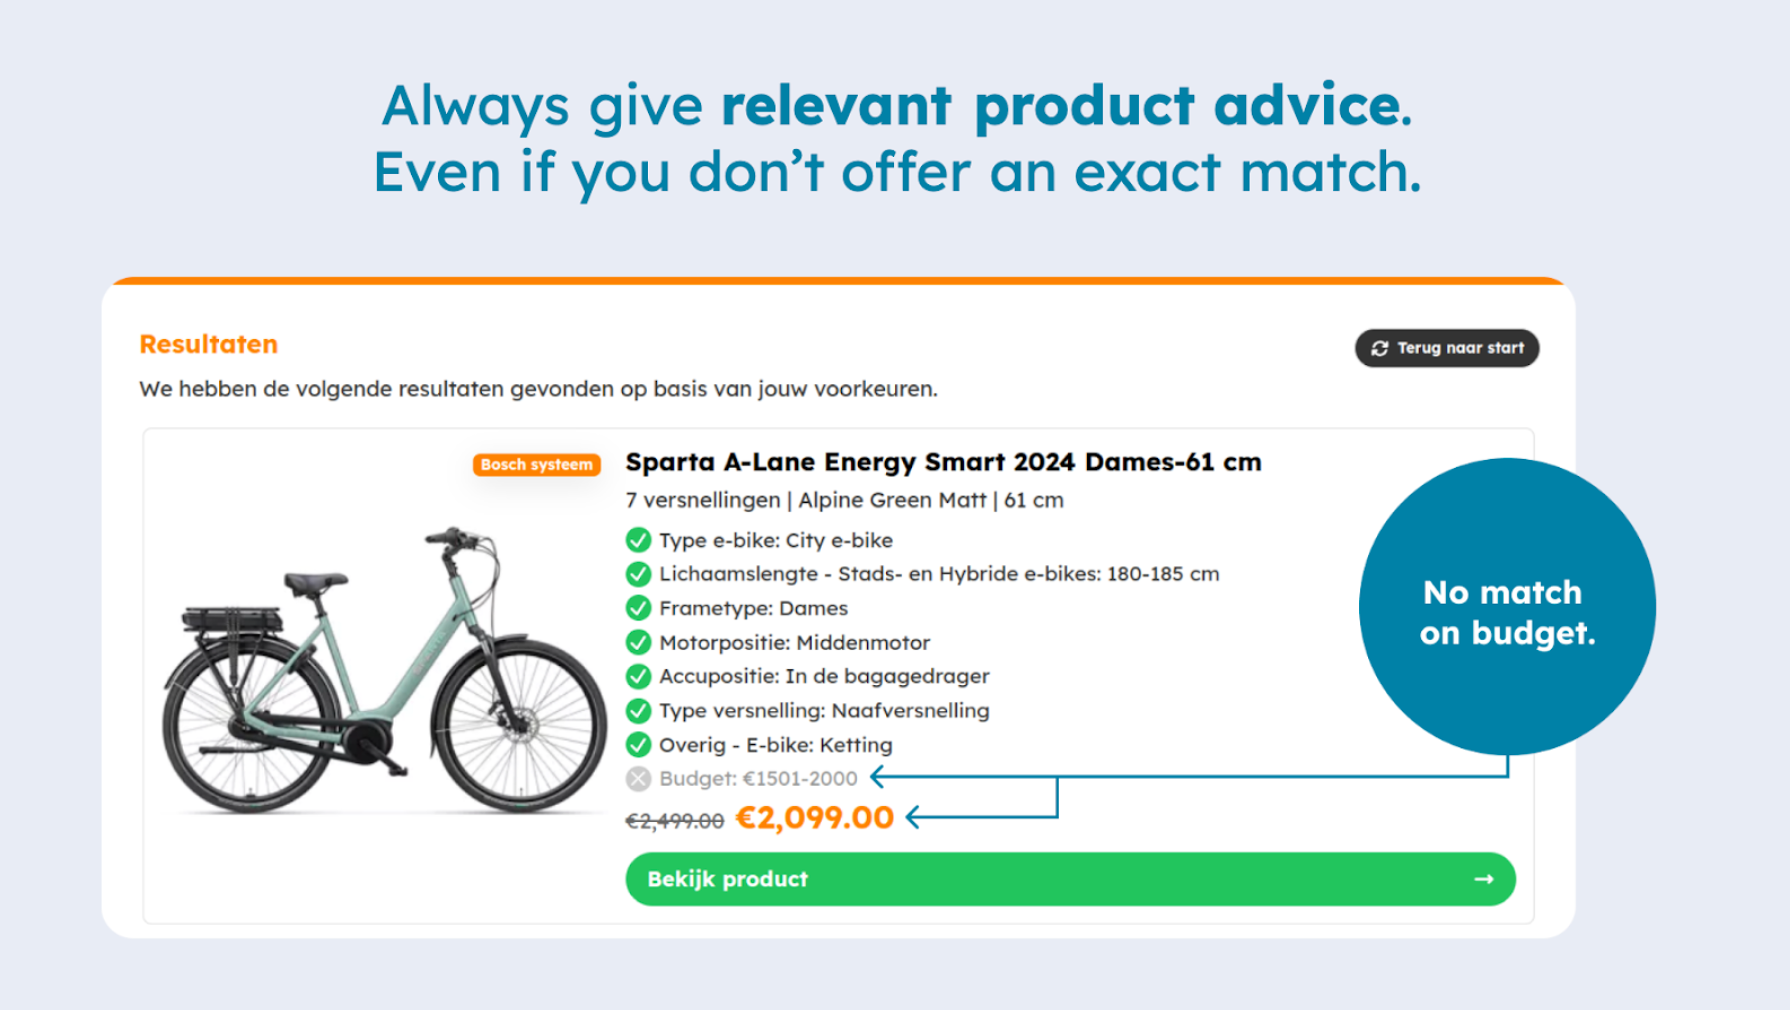Click the Resultaten heading
This screenshot has height=1010, width=1790.
209,344
